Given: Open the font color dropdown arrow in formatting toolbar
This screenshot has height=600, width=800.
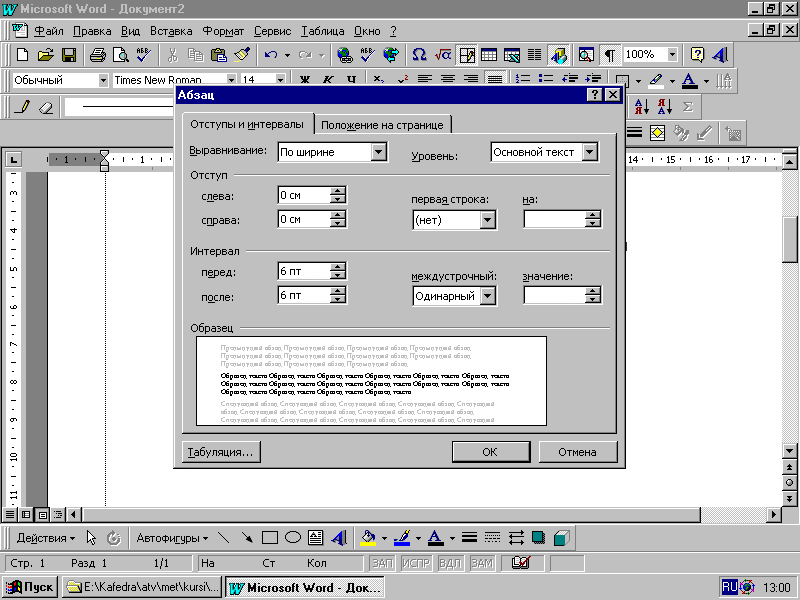Looking at the screenshot, I should [707, 81].
